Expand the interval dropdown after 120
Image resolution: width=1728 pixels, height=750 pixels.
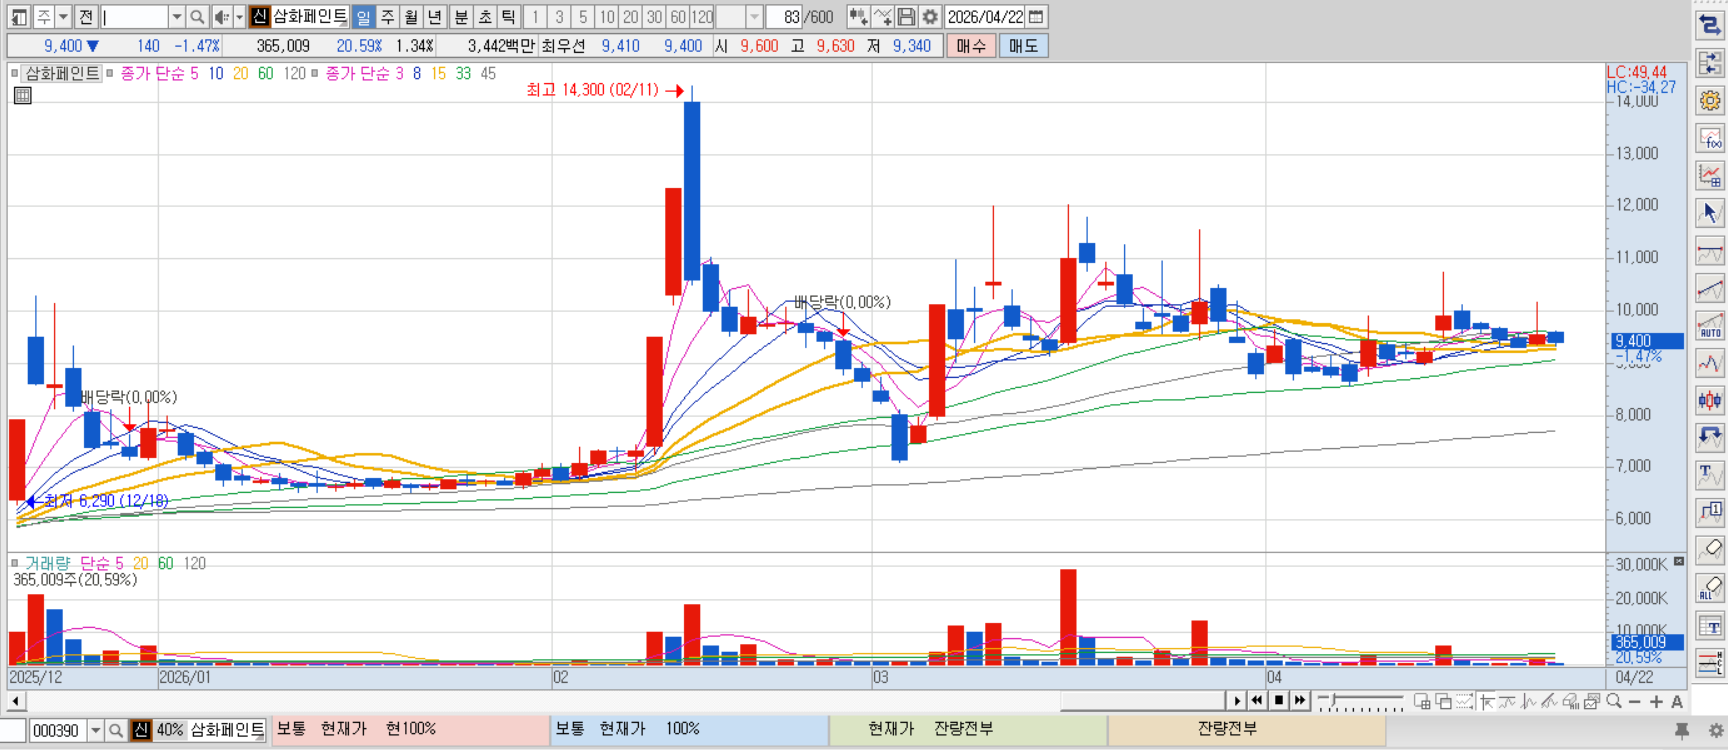click(755, 17)
